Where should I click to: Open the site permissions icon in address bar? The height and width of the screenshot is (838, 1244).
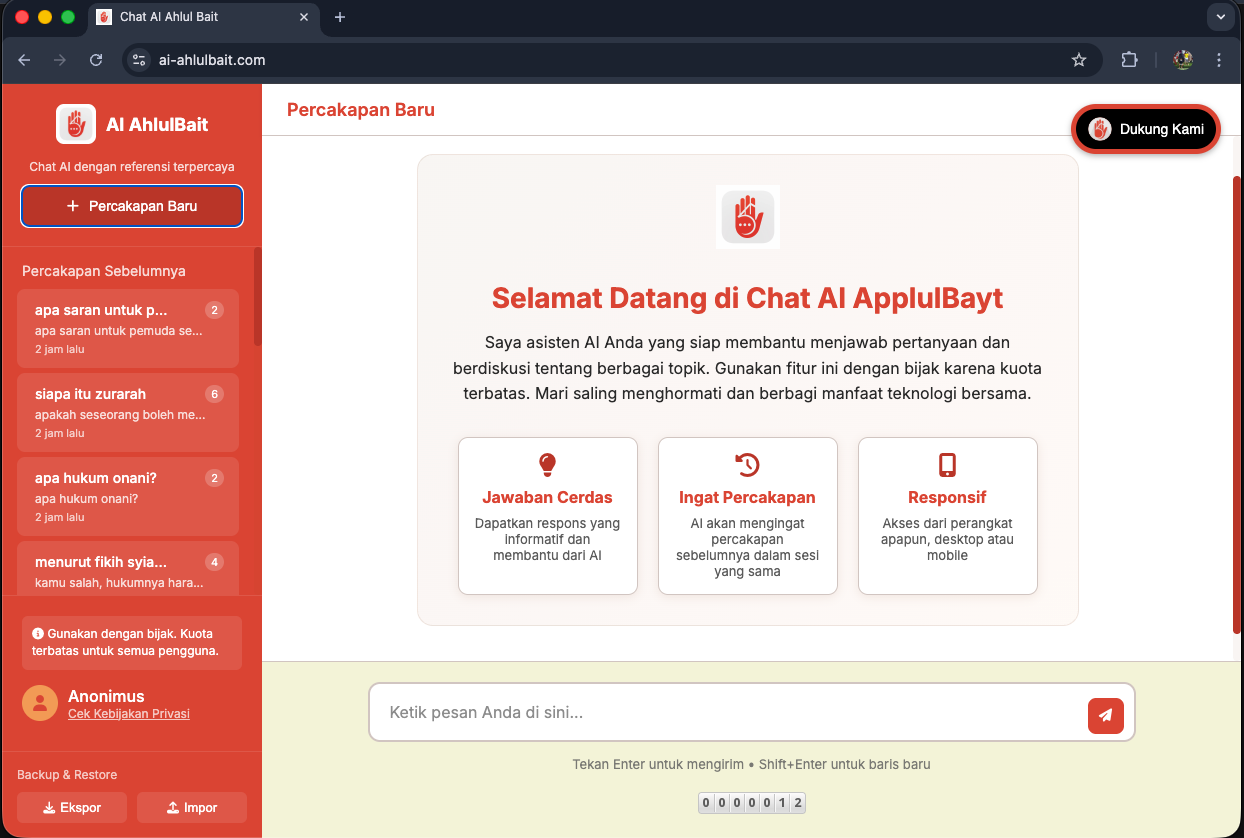pyautogui.click(x=138, y=60)
